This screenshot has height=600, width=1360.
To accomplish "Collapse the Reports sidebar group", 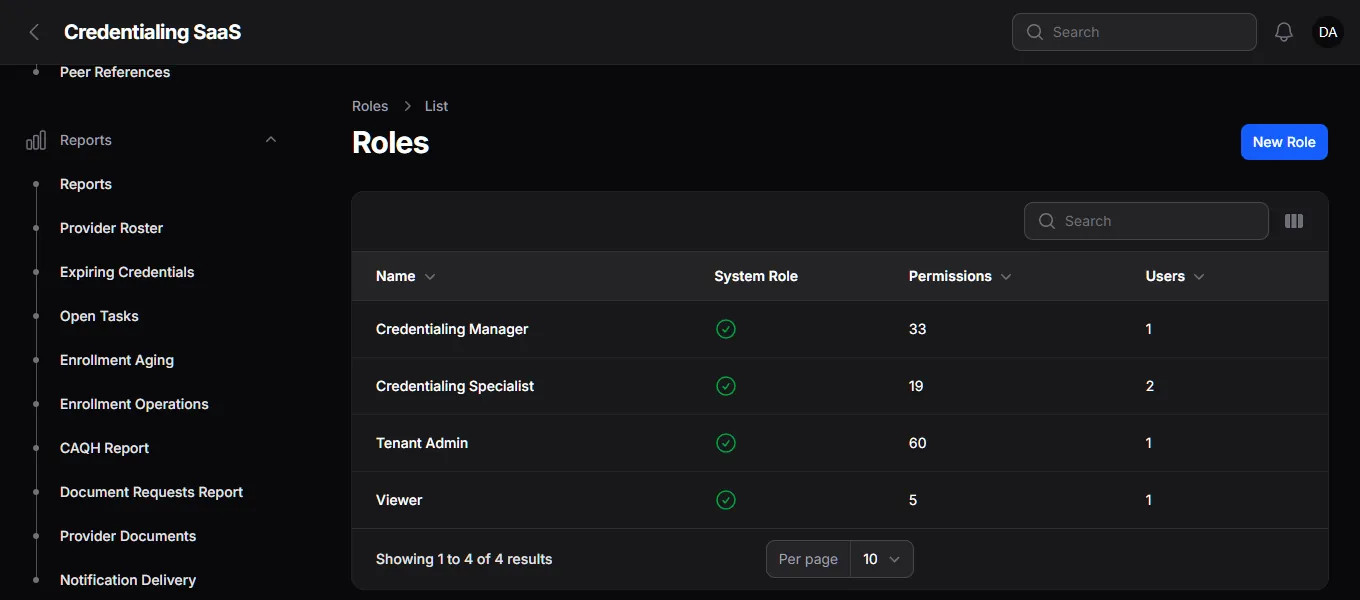I will coord(271,140).
